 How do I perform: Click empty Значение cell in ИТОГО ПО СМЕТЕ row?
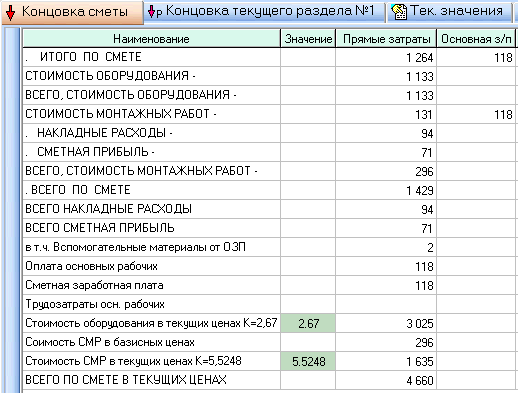click(308, 57)
